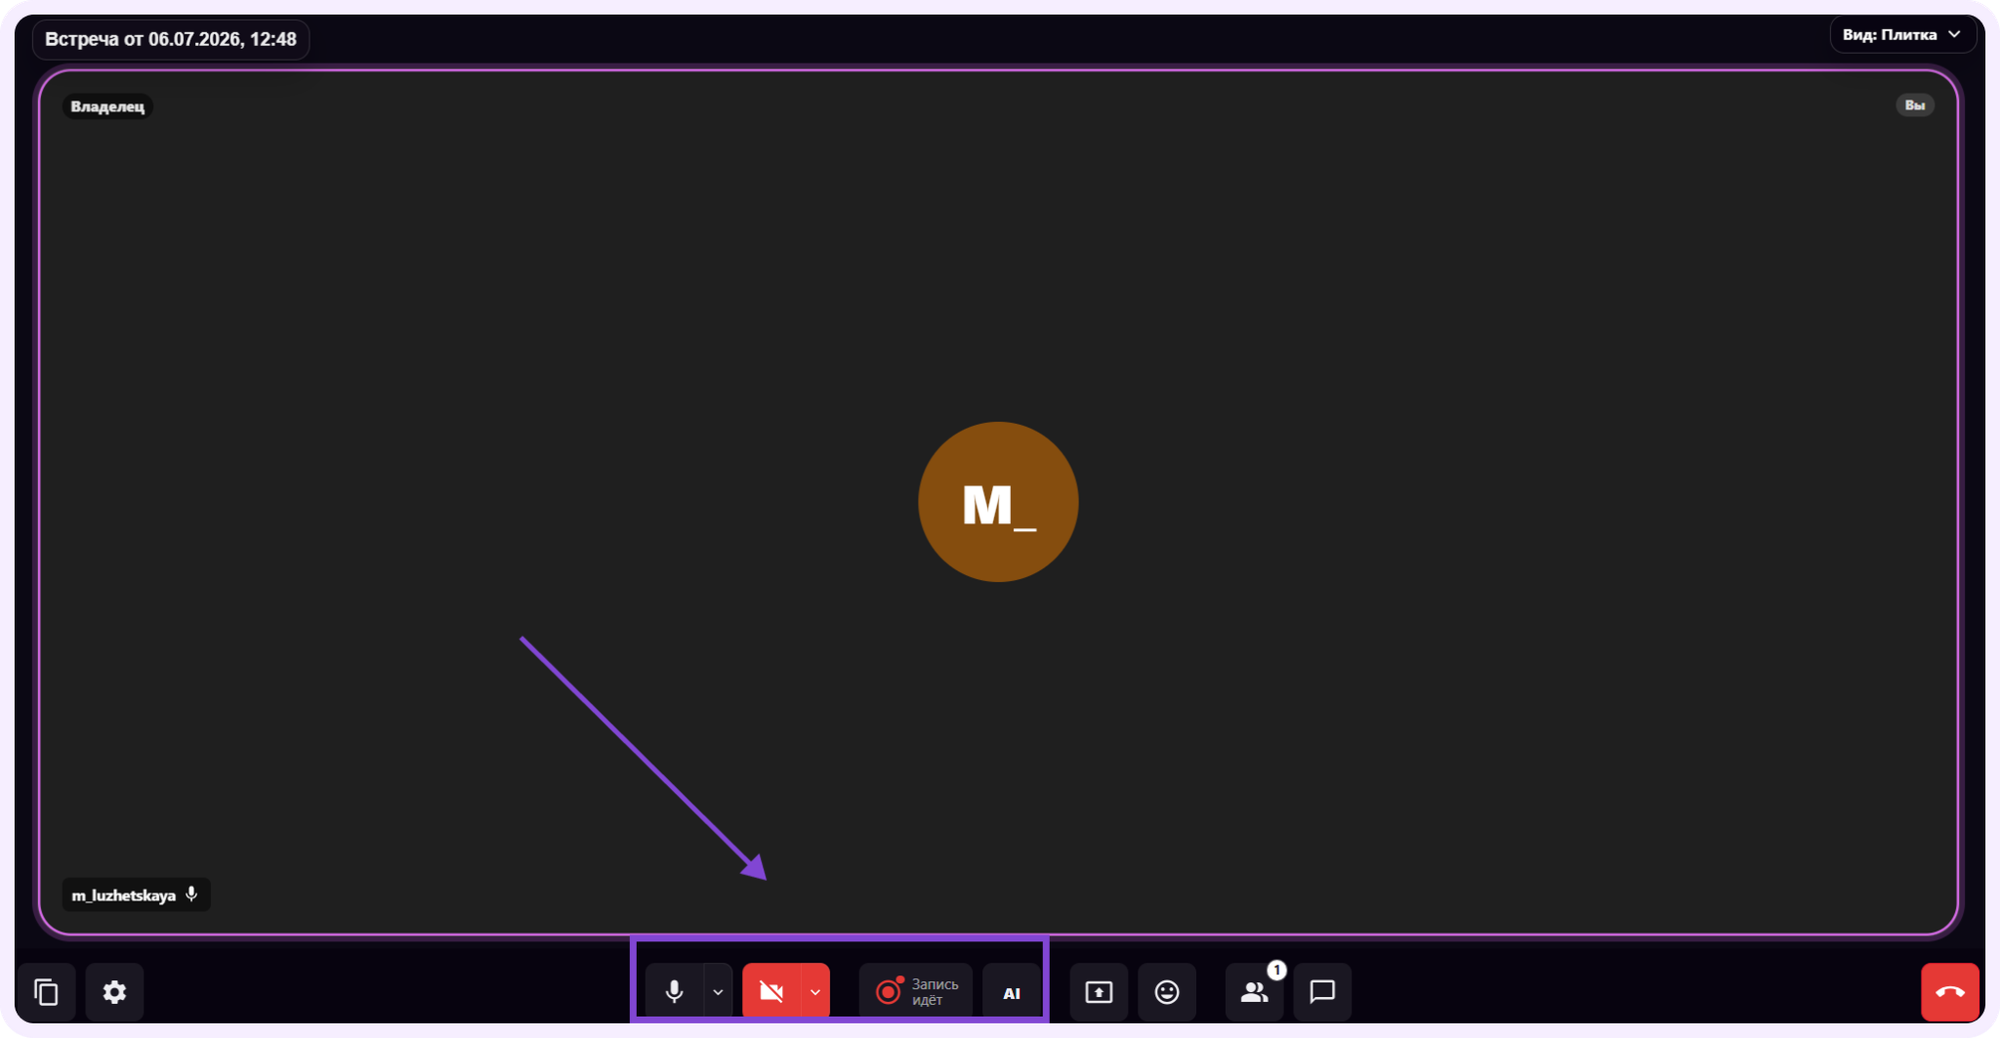
Task: Click the 'Вы' badge on the tile
Action: click(x=1915, y=105)
